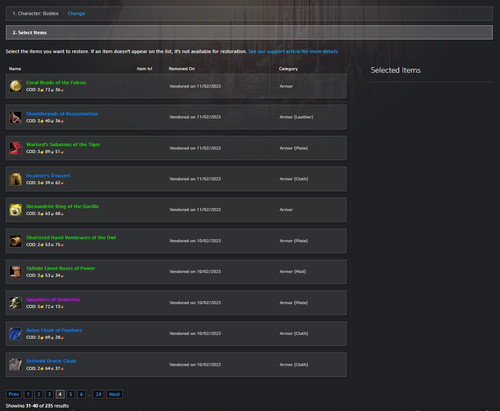
Task: Click the Alexandrite Ring of the Gorilla icon
Action: 15,210
